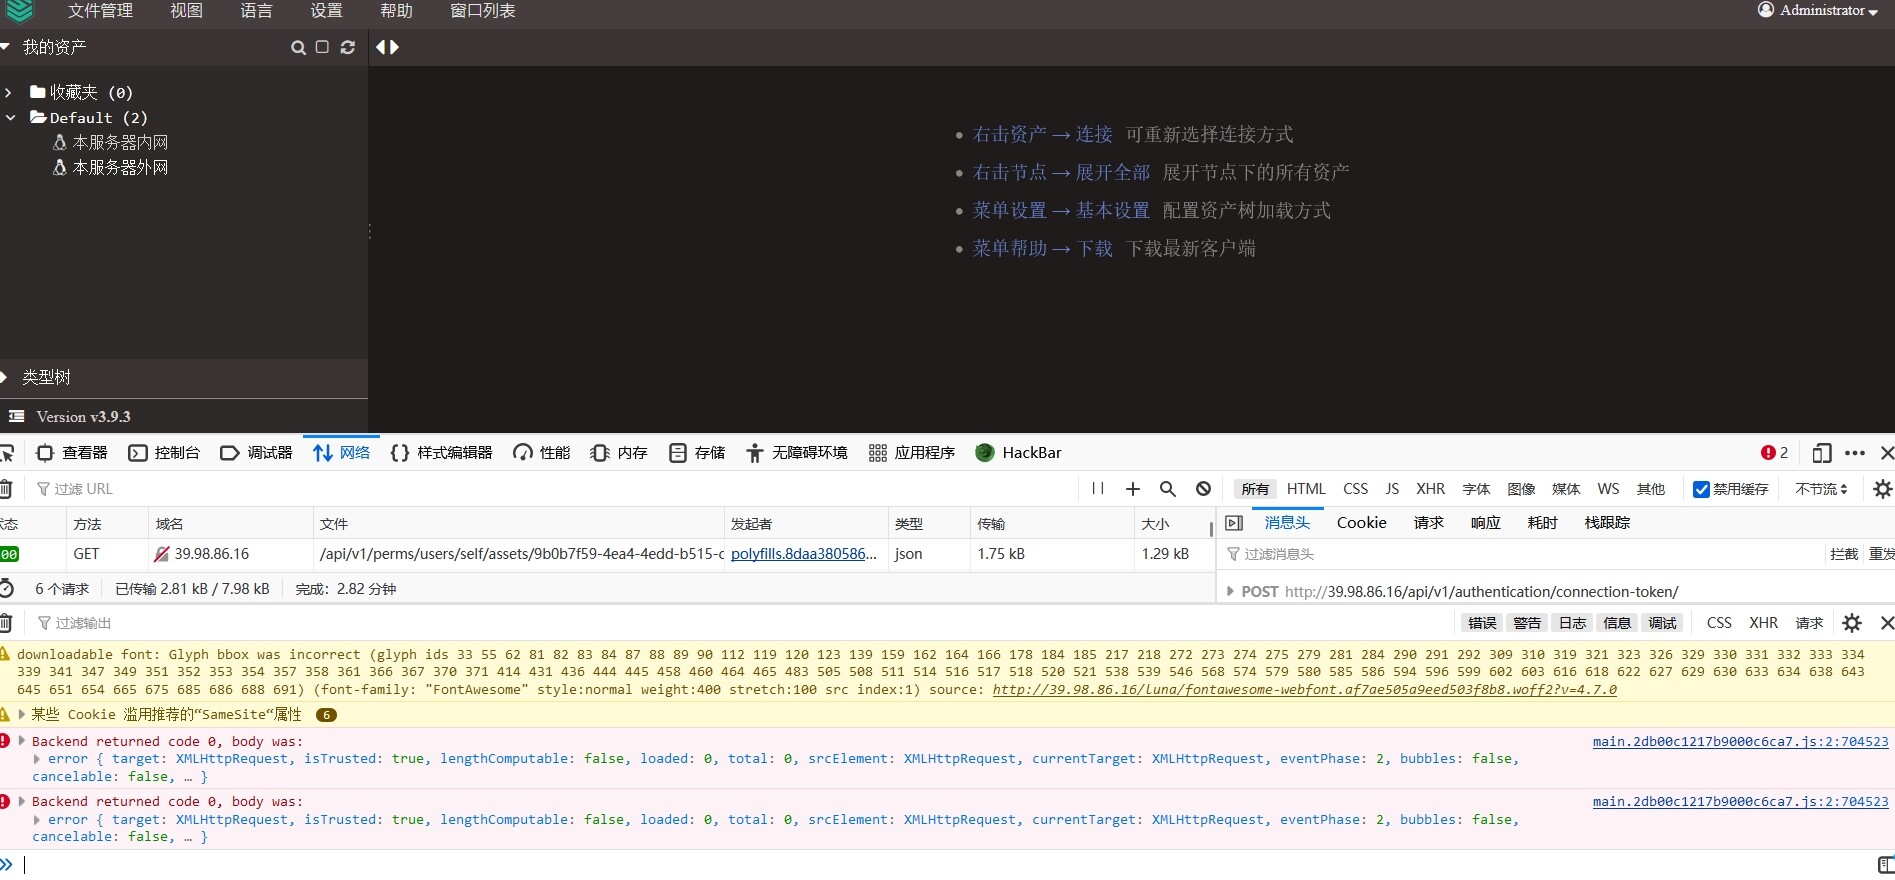
Task: Click the square icon beside asset search
Action: pos(322,47)
